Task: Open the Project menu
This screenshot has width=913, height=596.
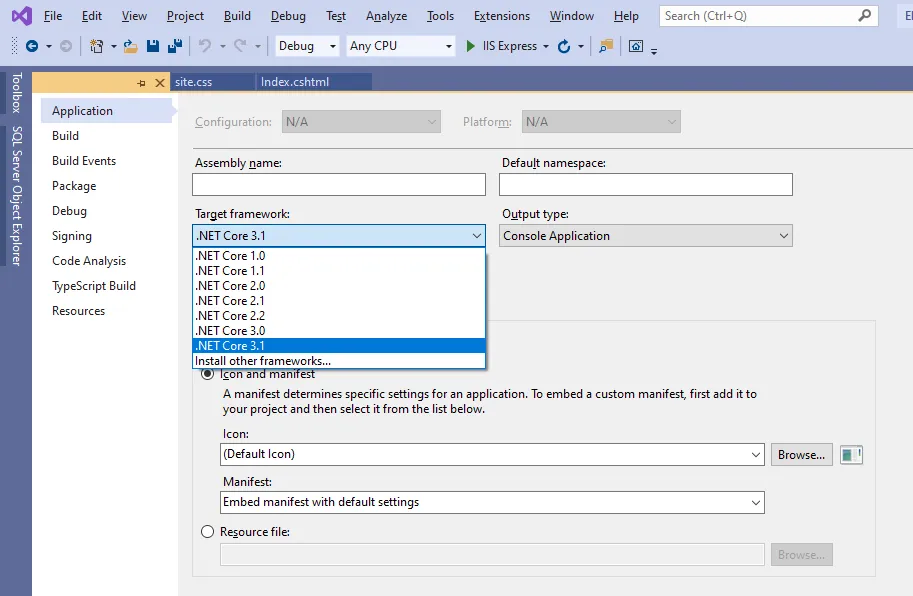Action: click(x=185, y=16)
